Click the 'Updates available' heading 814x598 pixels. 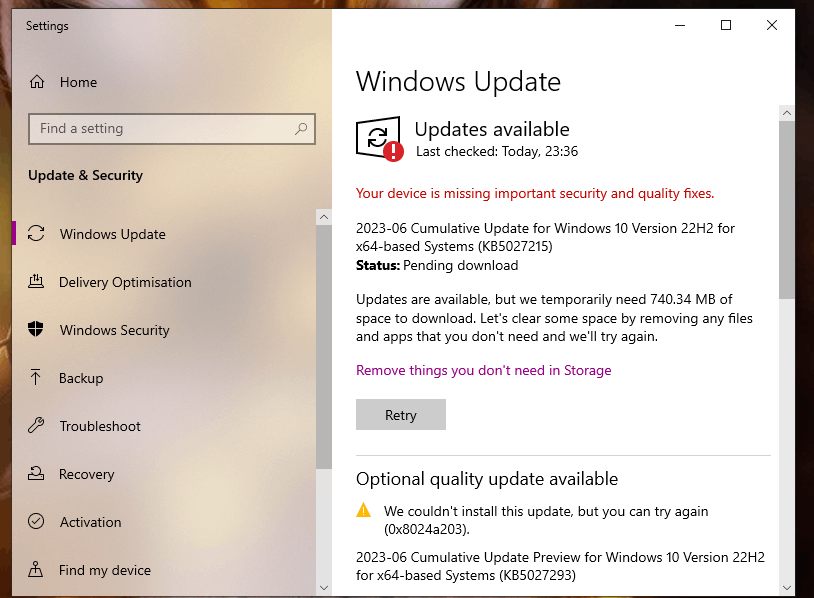point(492,129)
